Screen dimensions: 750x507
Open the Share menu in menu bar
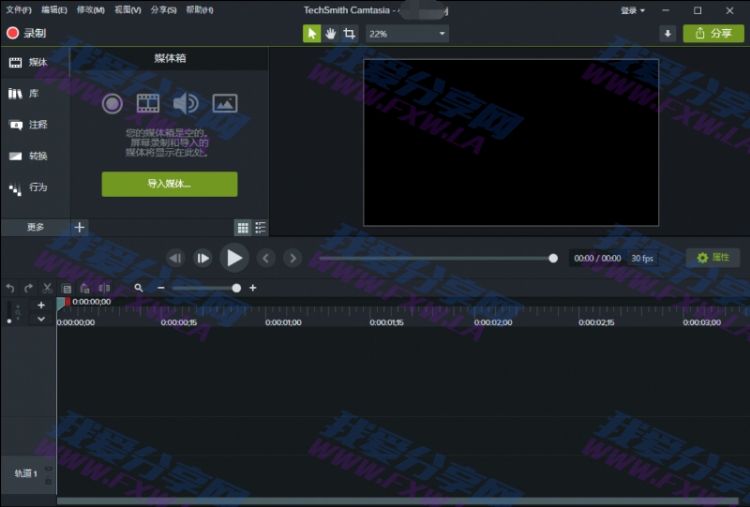tap(164, 10)
